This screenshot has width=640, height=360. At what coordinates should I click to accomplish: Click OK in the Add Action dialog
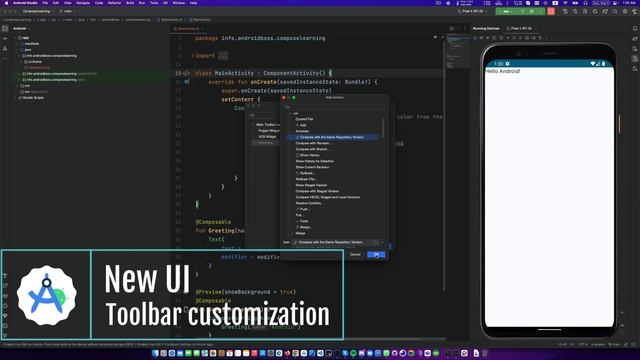point(376,254)
